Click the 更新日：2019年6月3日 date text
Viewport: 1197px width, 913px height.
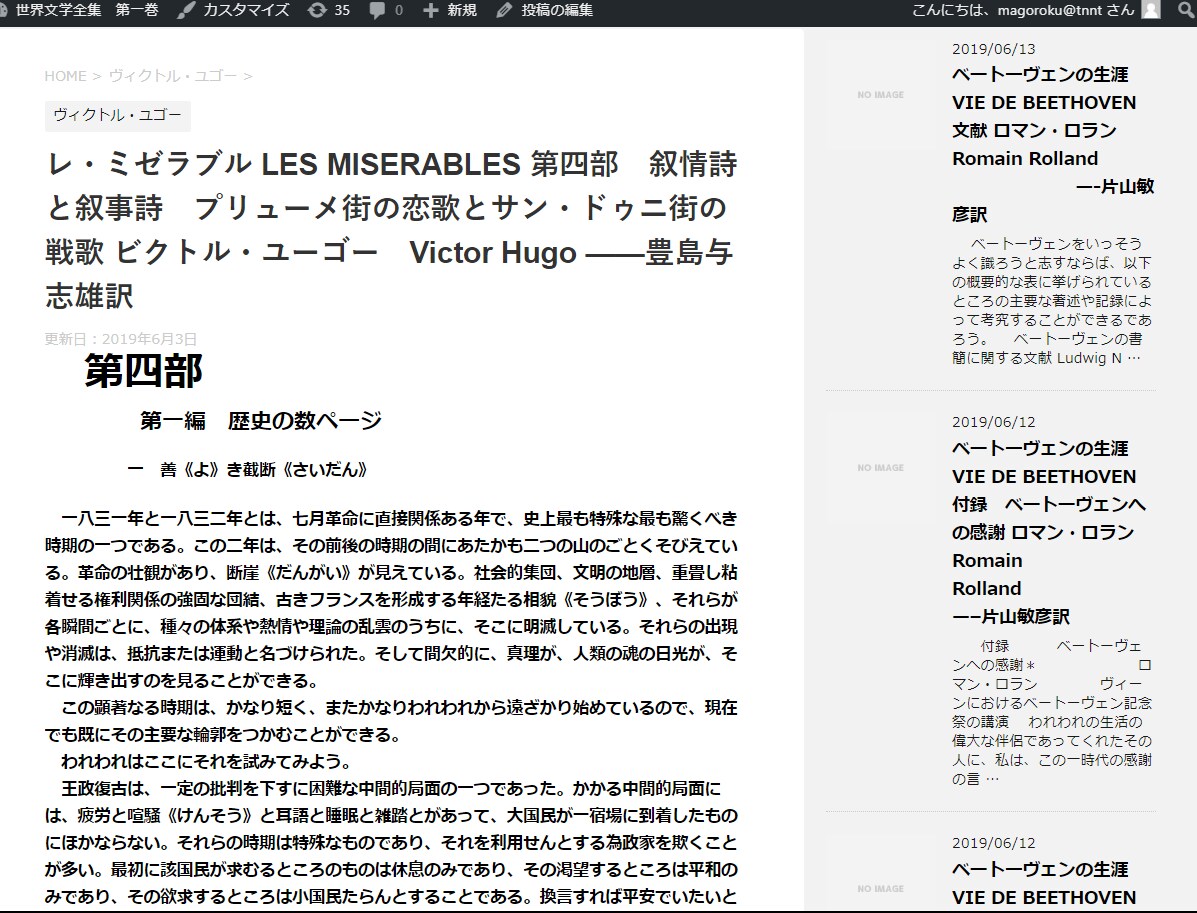[121, 339]
